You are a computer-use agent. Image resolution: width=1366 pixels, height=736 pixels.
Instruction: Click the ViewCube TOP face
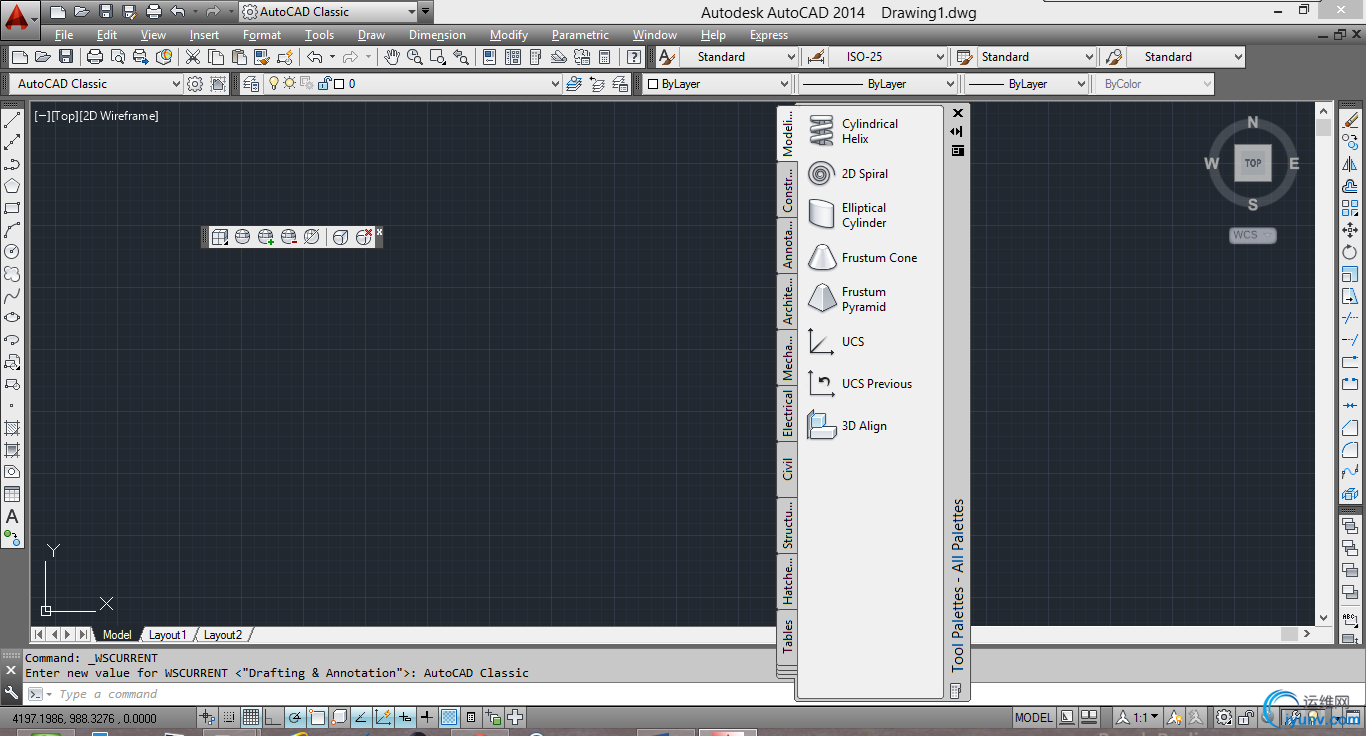coord(1252,163)
